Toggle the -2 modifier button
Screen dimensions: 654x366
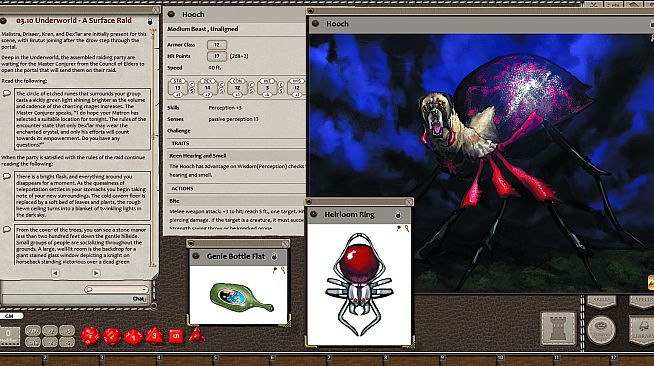point(50,342)
